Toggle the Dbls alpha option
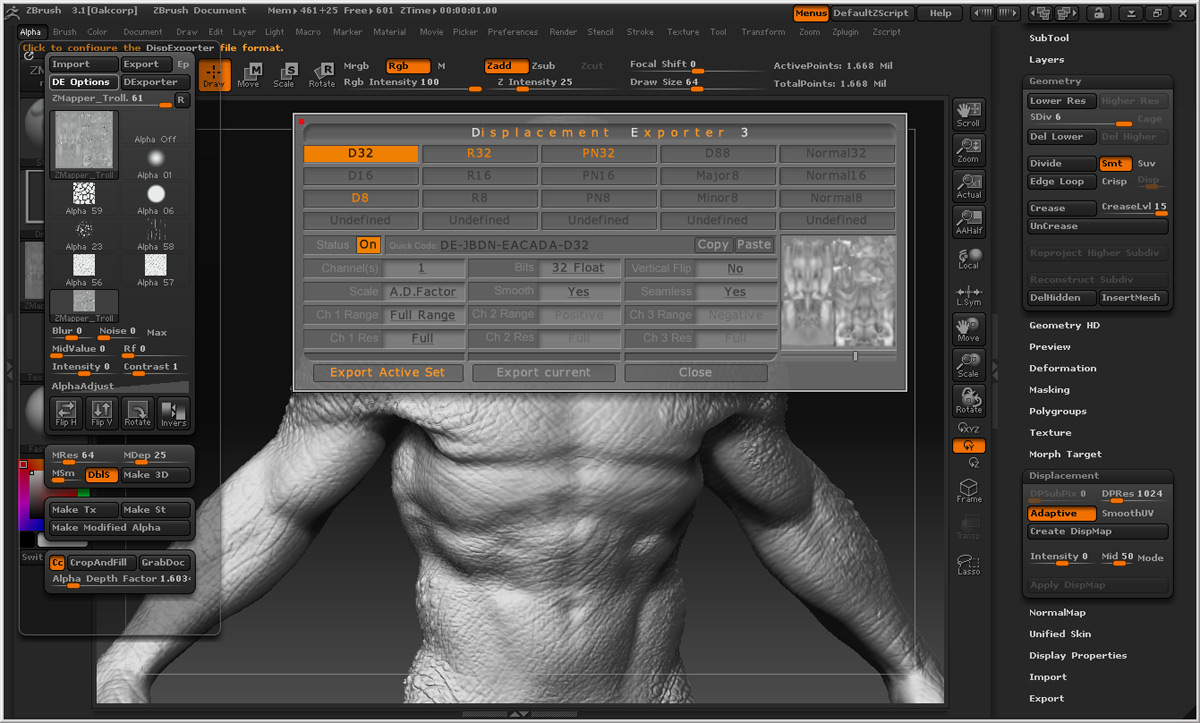The image size is (1200, 723). tap(101, 475)
